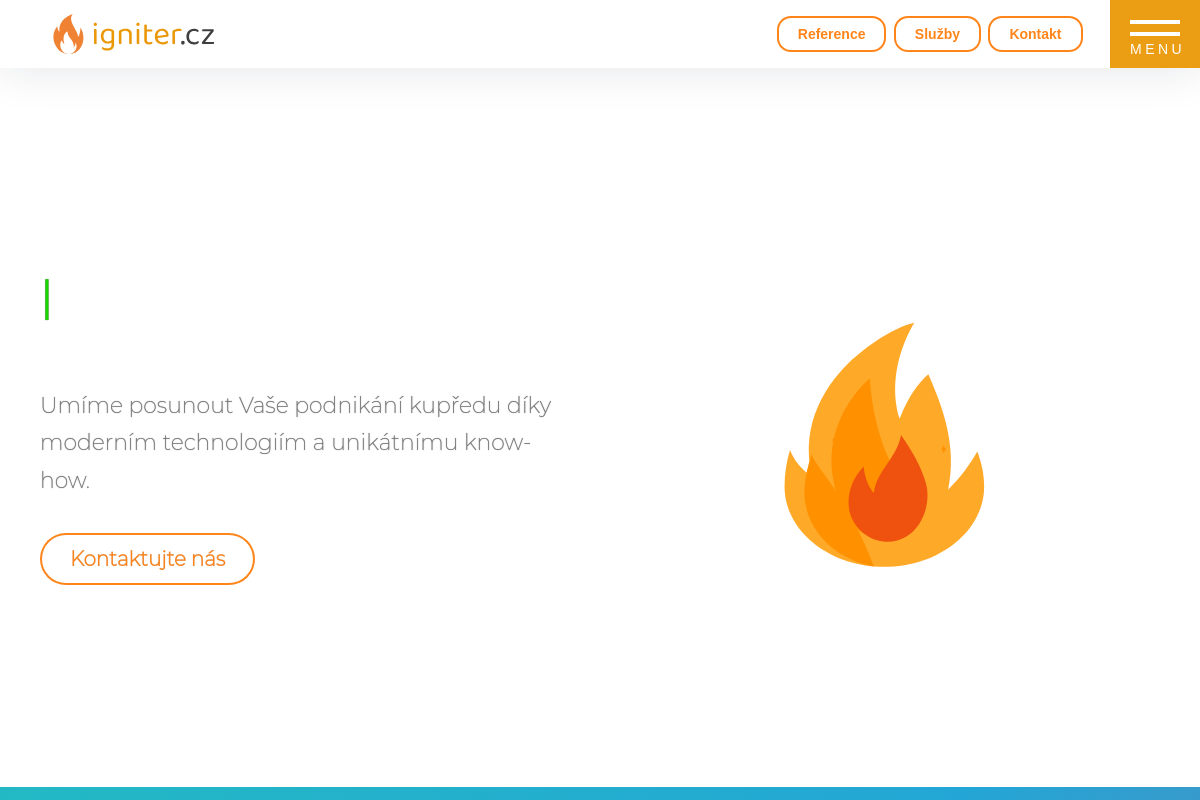This screenshot has height=800, width=1200.
Task: Click the .cz part of the logo
Action: click(198, 36)
